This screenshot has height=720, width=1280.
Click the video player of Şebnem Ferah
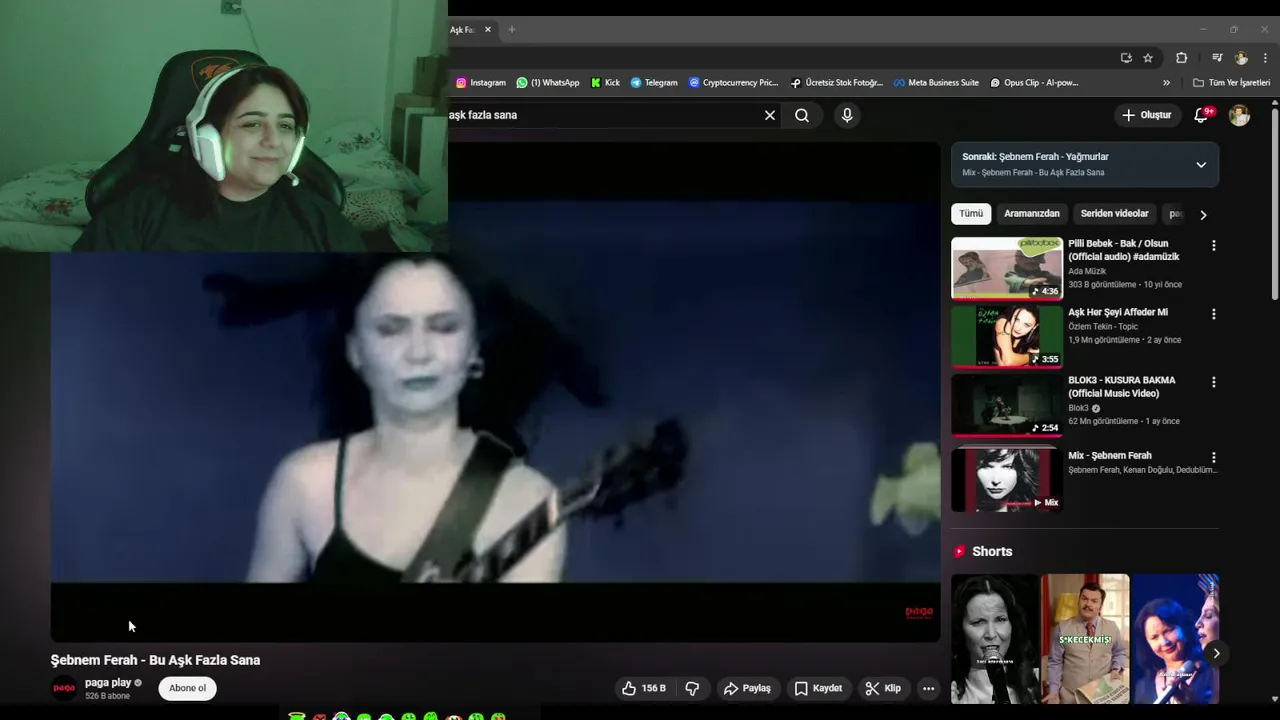(495, 417)
